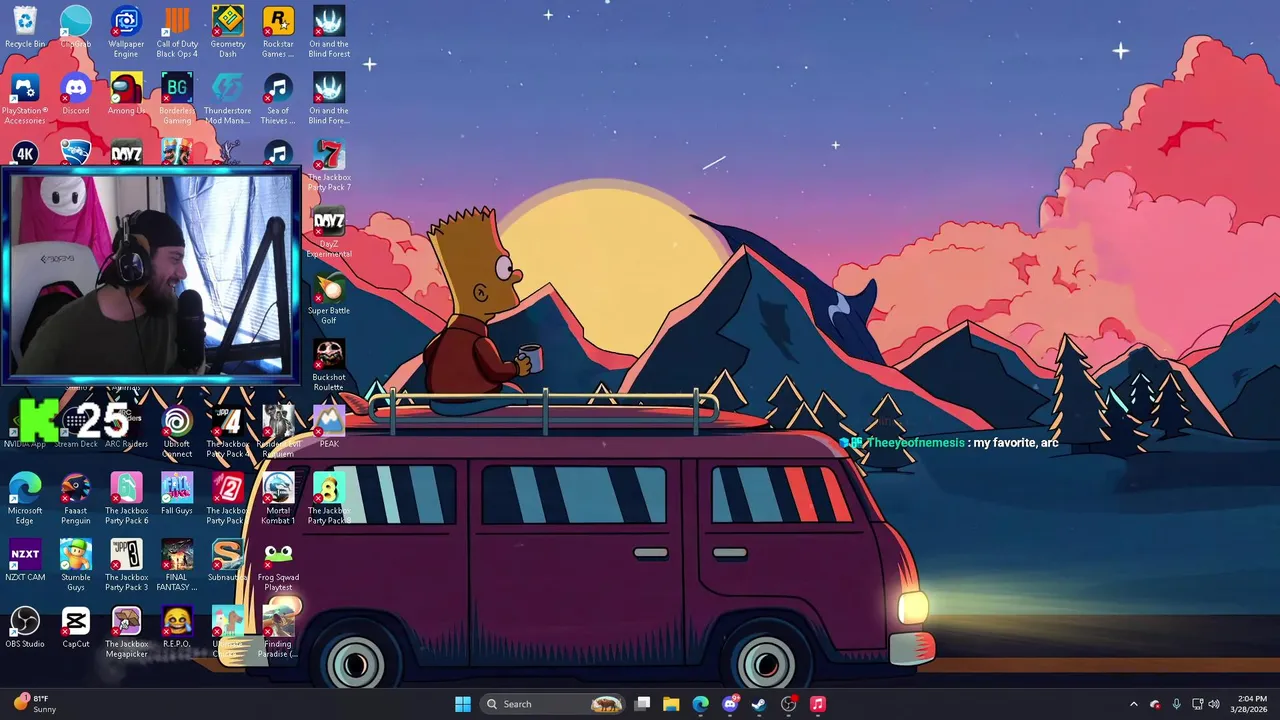Open Thunderstore Mod Manager icon
1280x720 pixels.
(x=228, y=99)
